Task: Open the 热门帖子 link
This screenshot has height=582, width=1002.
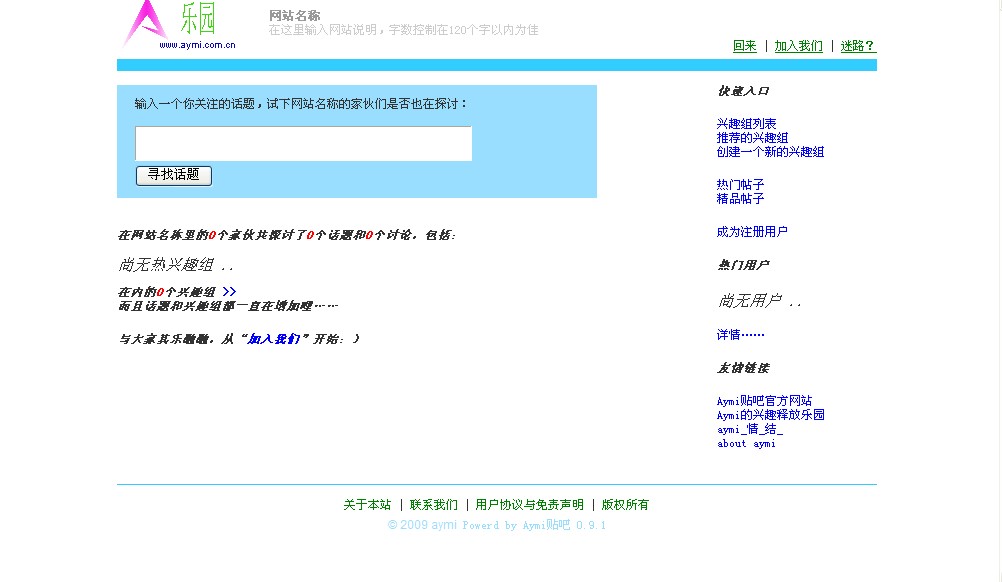Action: tap(740, 185)
